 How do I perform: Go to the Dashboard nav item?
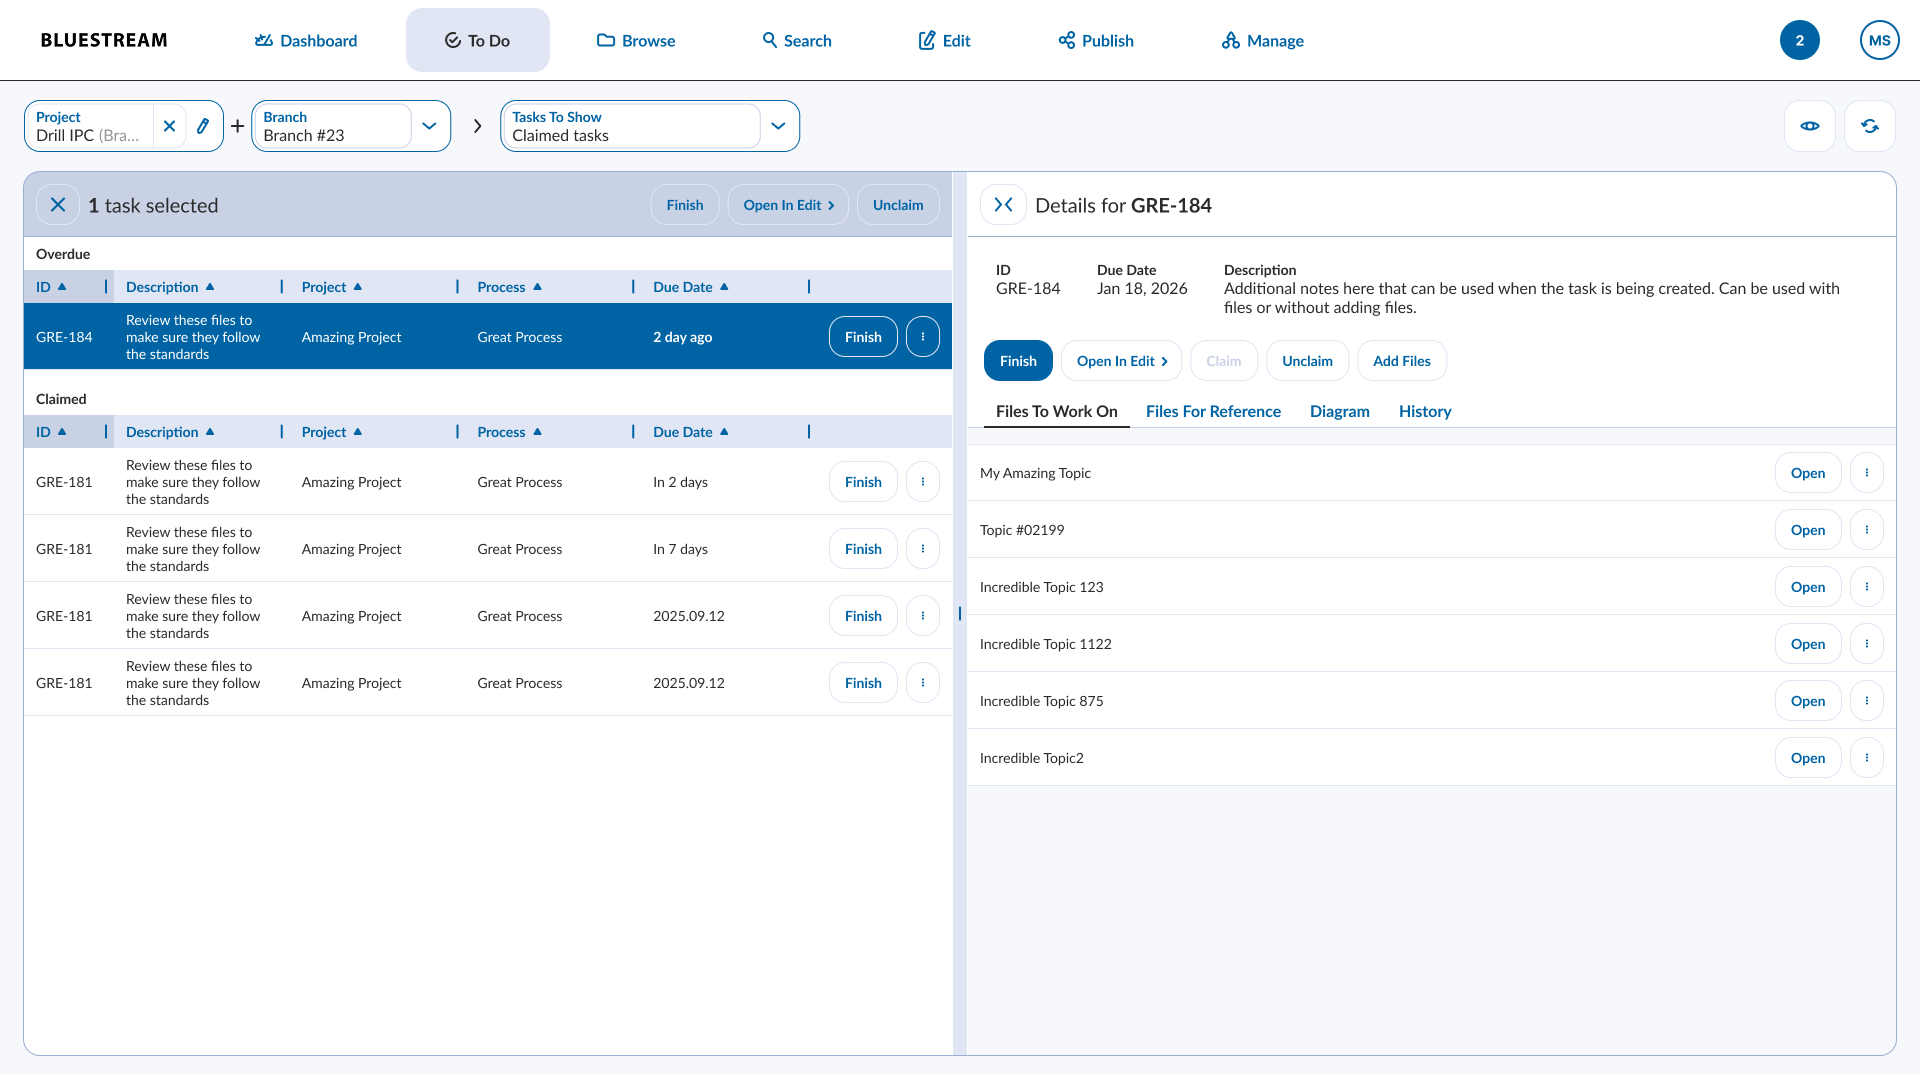click(305, 40)
